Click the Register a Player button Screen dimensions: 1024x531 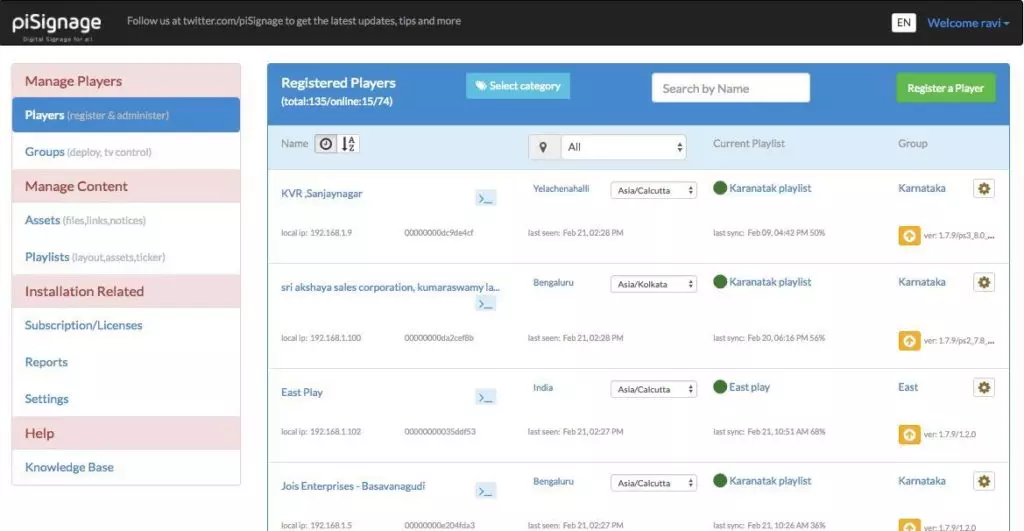coord(945,88)
